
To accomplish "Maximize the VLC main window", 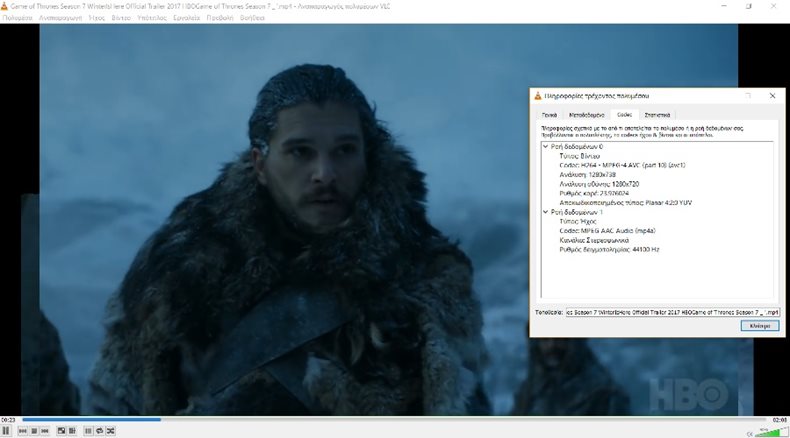I will tap(749, 6).
